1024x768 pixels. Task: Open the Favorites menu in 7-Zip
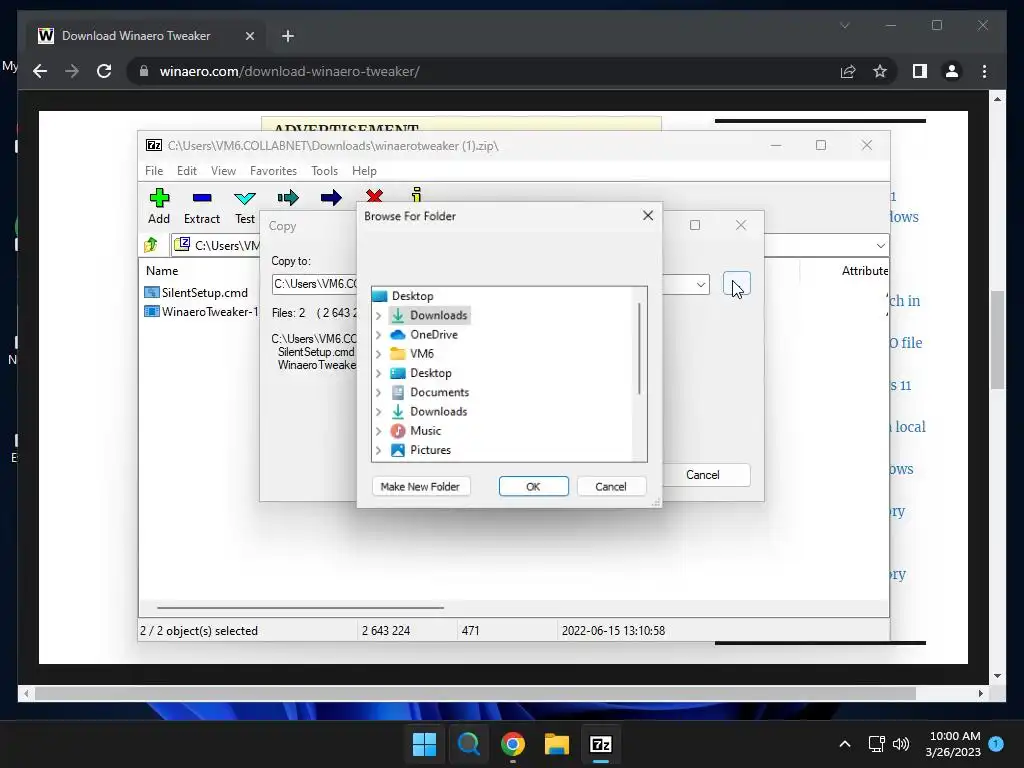tap(273, 170)
